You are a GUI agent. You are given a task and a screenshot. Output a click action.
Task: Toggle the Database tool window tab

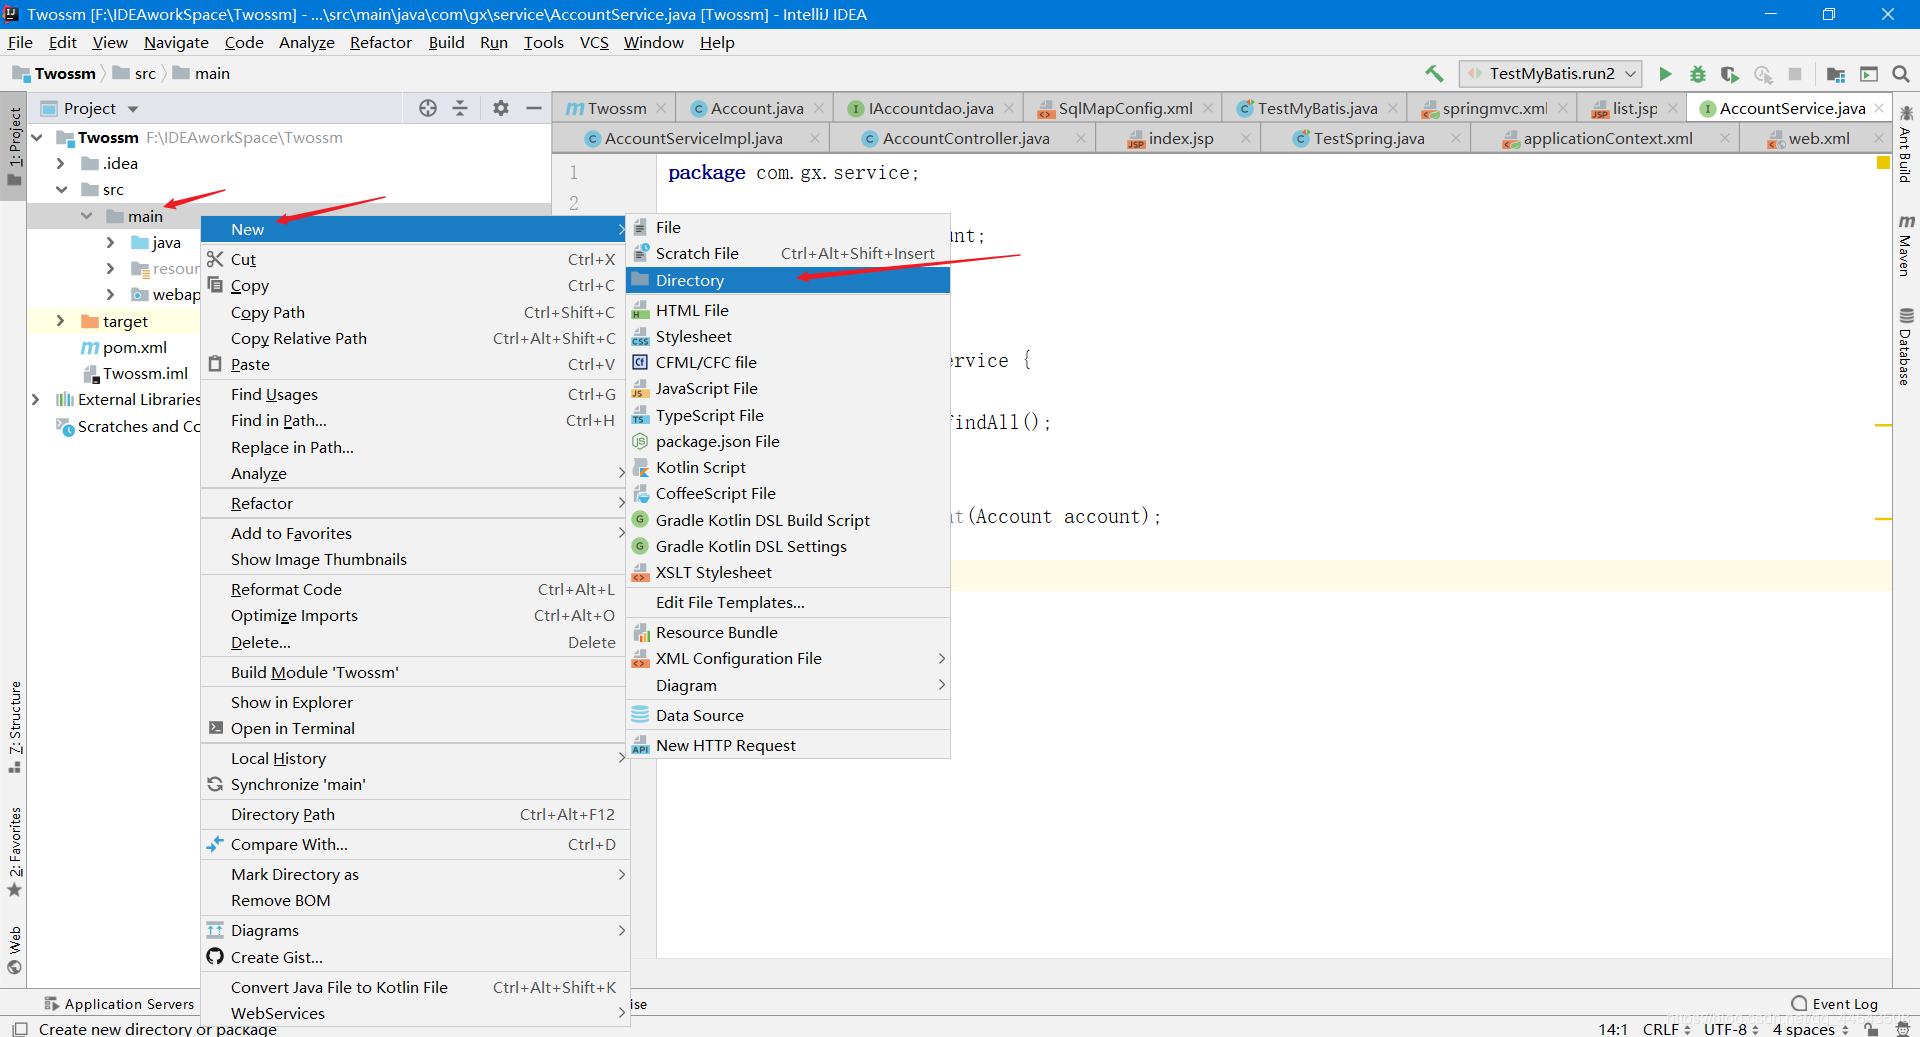coord(1906,347)
